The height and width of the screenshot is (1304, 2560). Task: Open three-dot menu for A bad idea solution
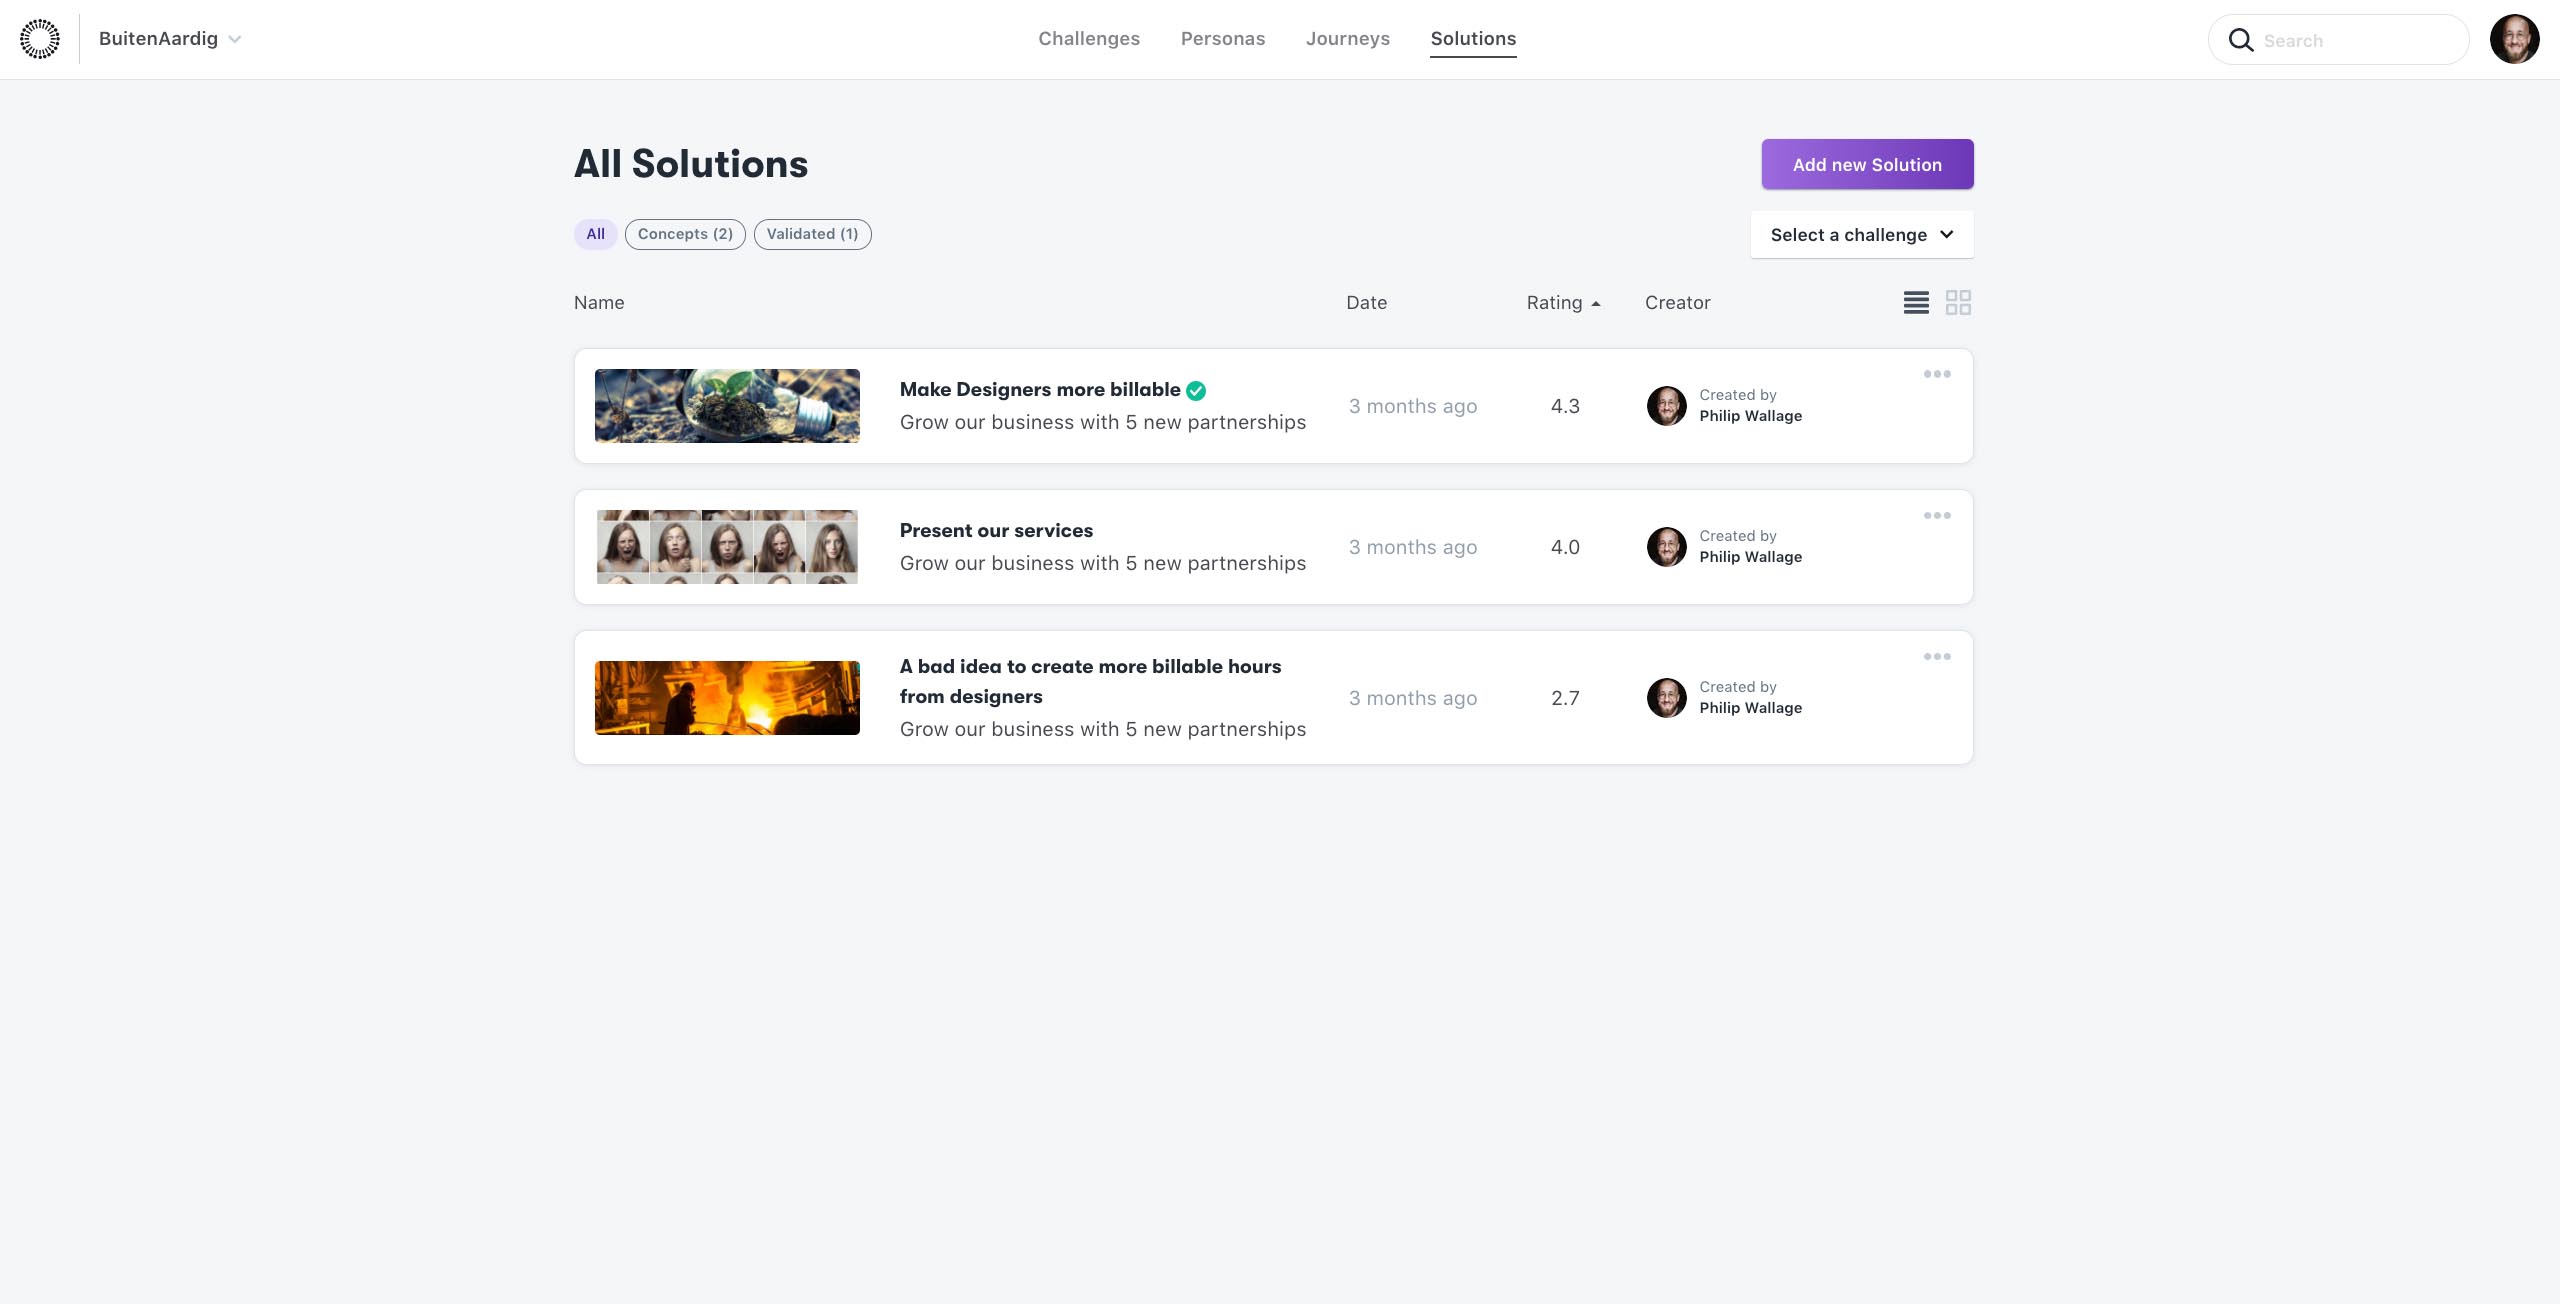[1937, 657]
